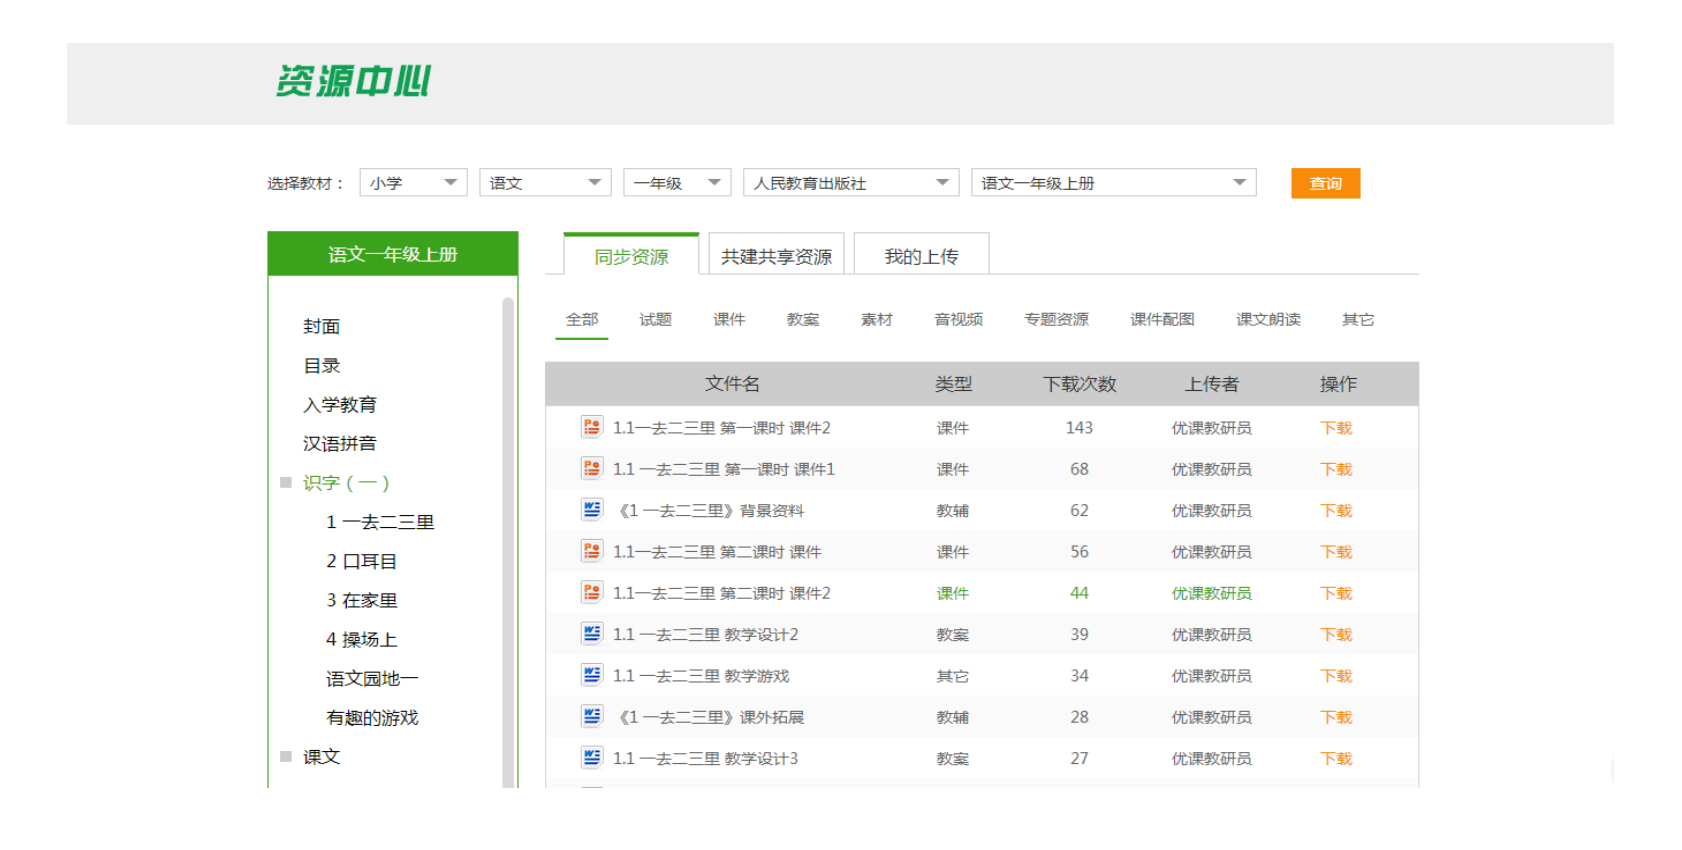Screen dimensions: 1682x850
Task: Click the 上传者 column header
Action: click(x=1212, y=384)
